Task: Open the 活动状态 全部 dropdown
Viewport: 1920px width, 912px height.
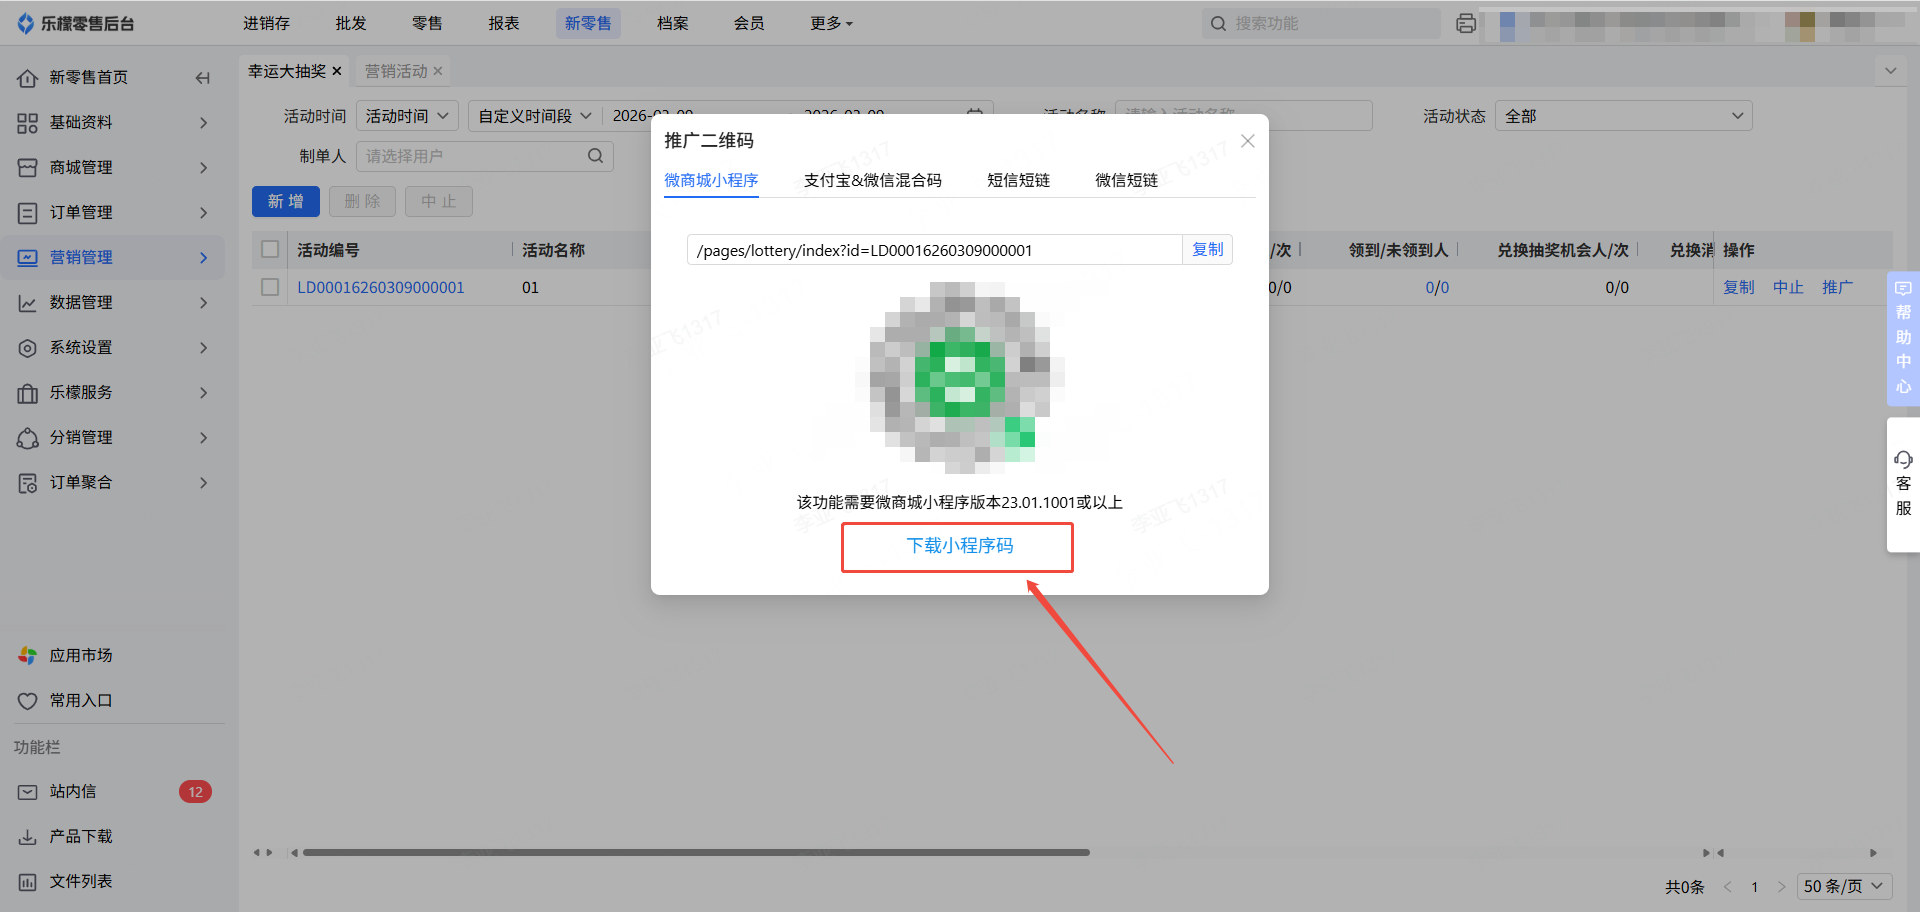Action: coord(1623,116)
